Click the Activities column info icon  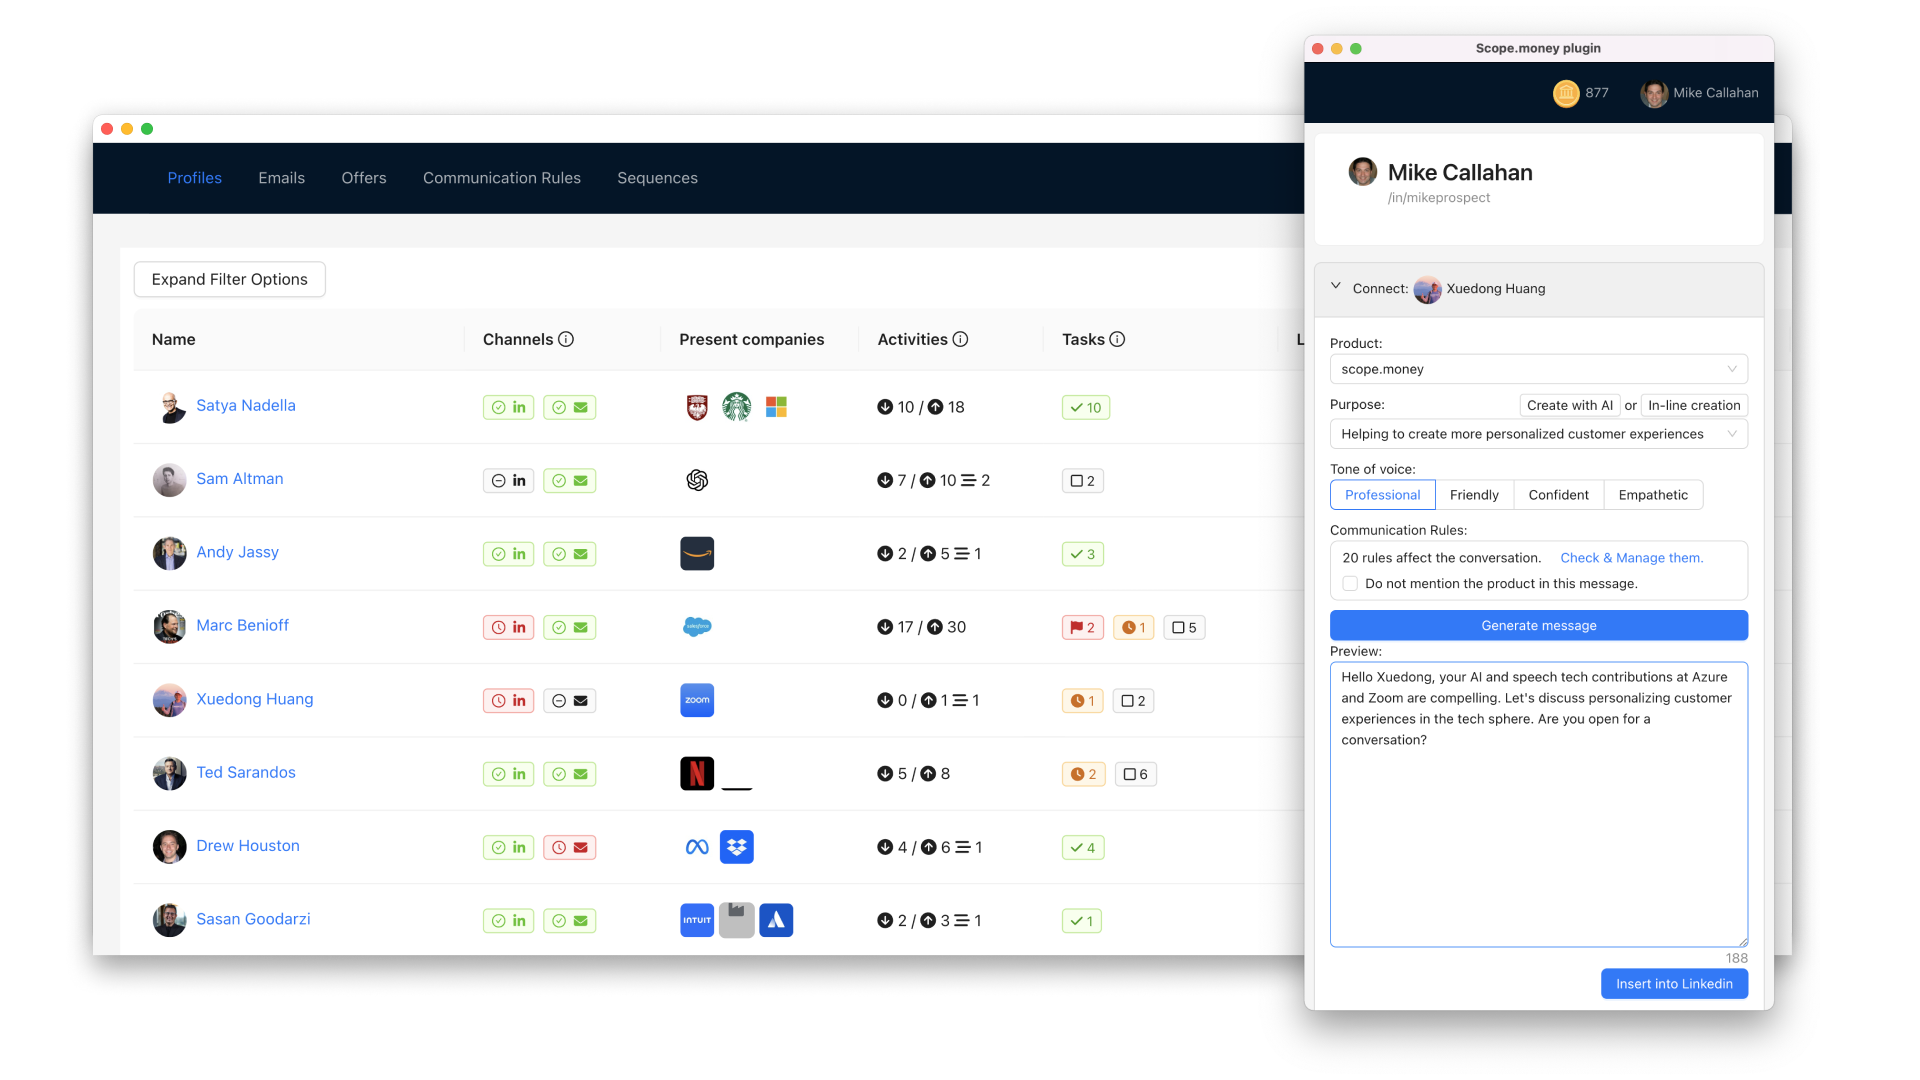[960, 339]
